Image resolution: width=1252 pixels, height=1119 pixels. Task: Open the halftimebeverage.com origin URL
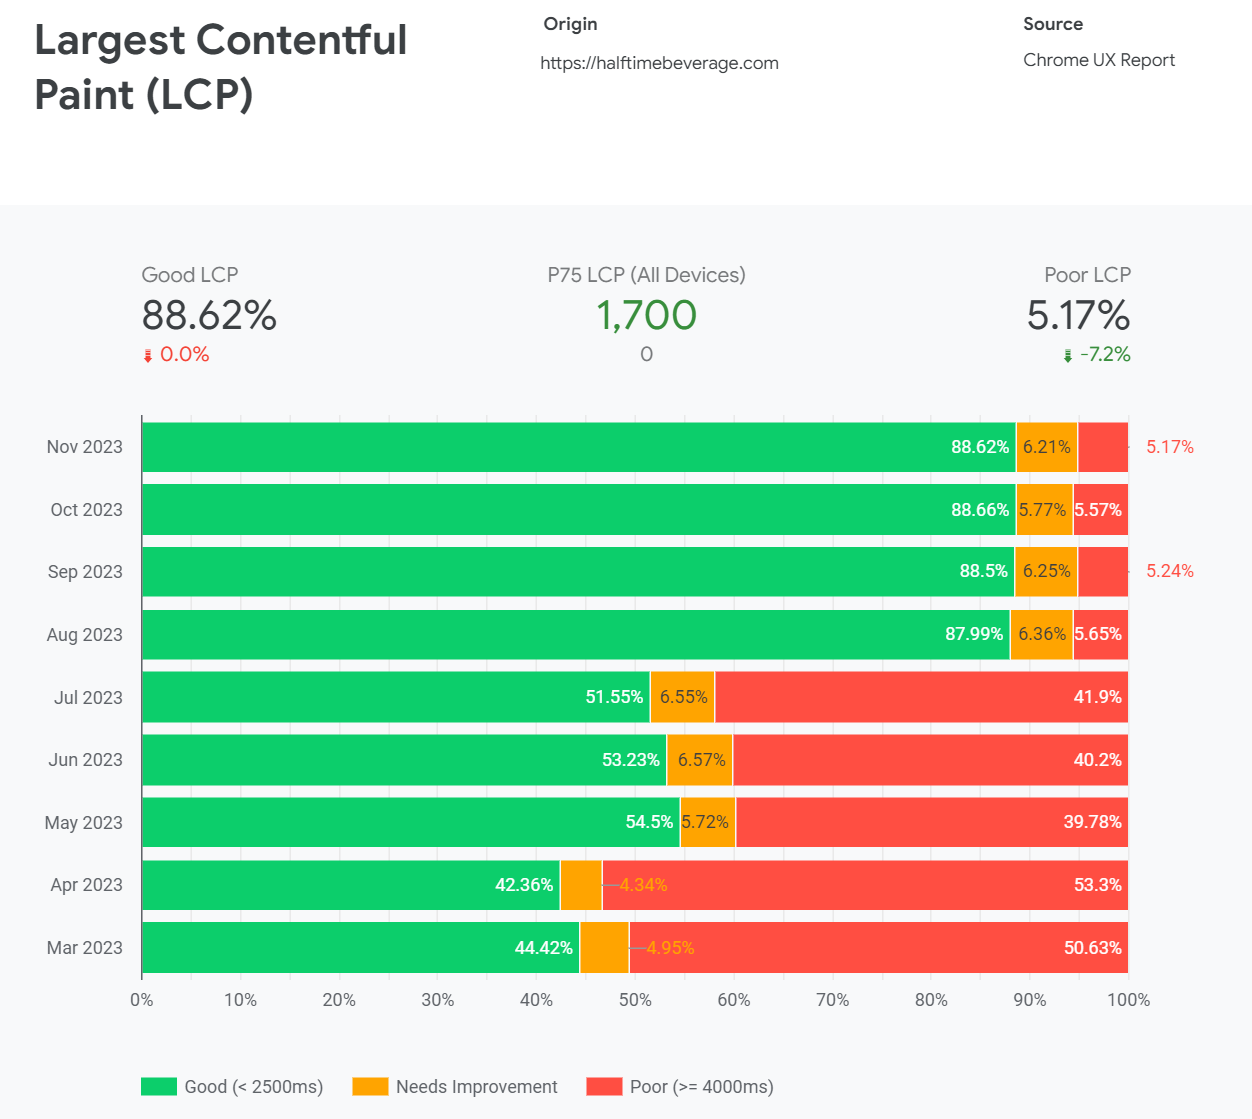(x=659, y=63)
